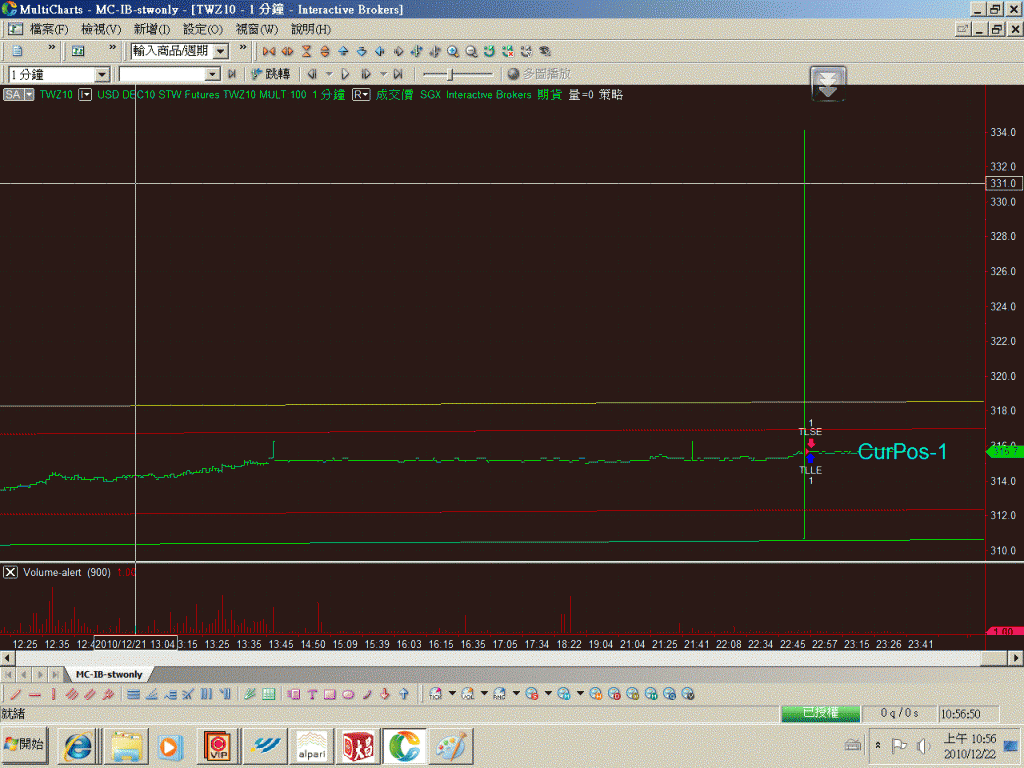The width and height of the screenshot is (1024, 768).
Task: Click the CurPos-1 label on chart
Action: (902, 451)
